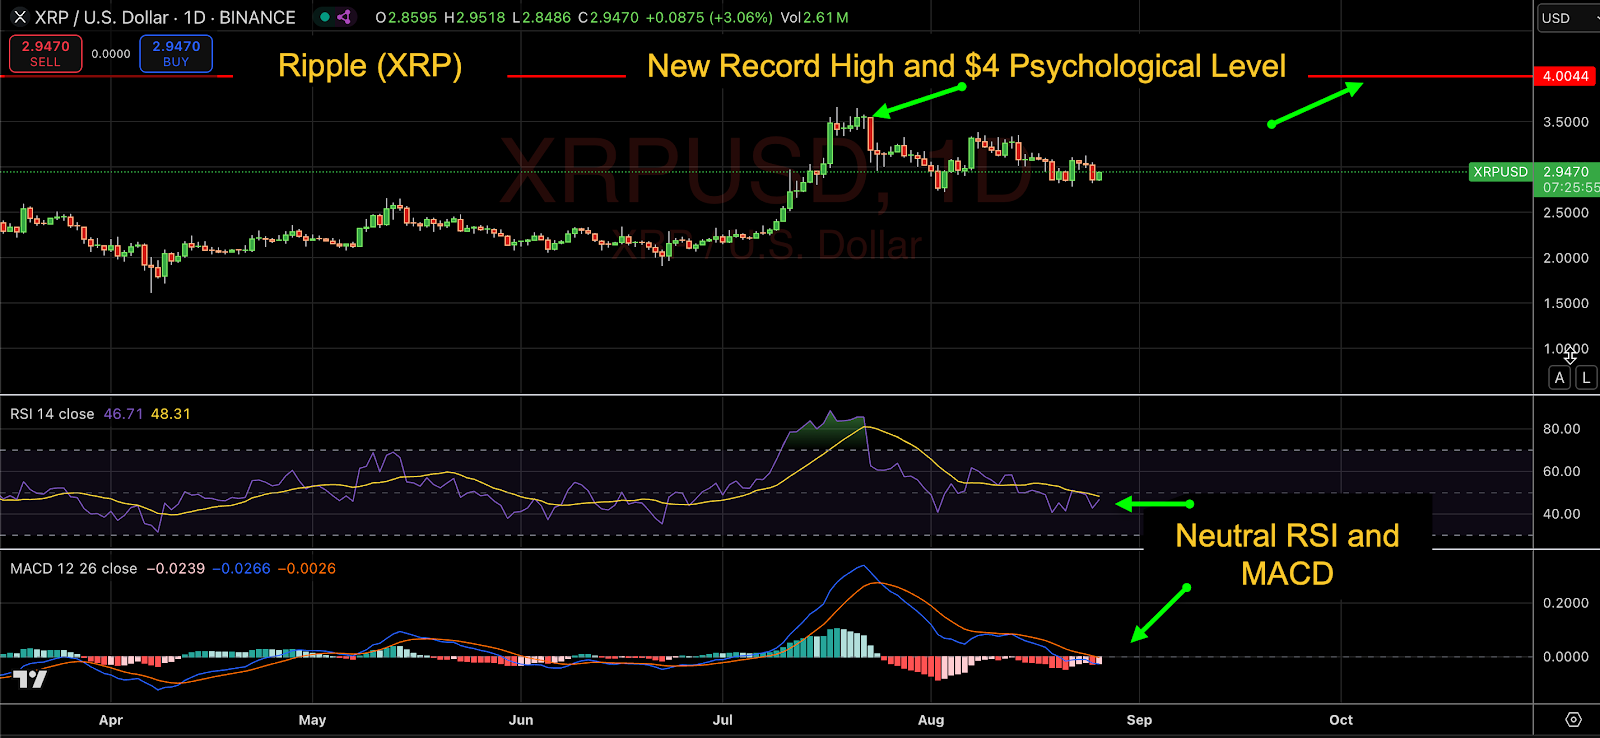This screenshot has height=738, width=1600.
Task: Click the RSI moving average value 48.31
Action: click(x=171, y=414)
